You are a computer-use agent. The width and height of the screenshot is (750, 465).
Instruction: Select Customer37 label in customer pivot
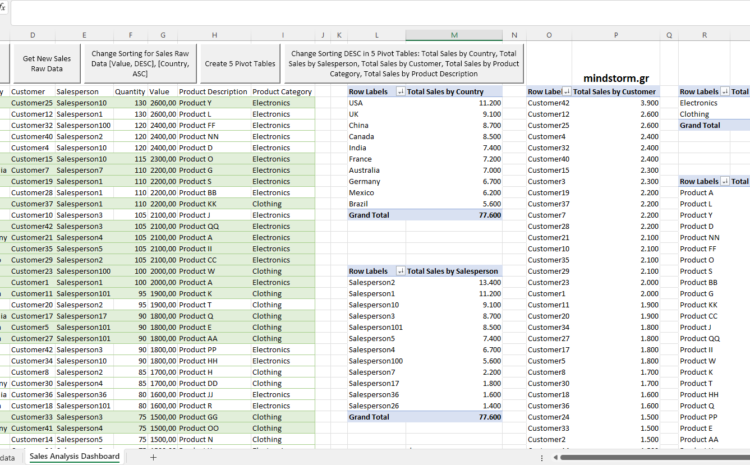click(x=548, y=204)
